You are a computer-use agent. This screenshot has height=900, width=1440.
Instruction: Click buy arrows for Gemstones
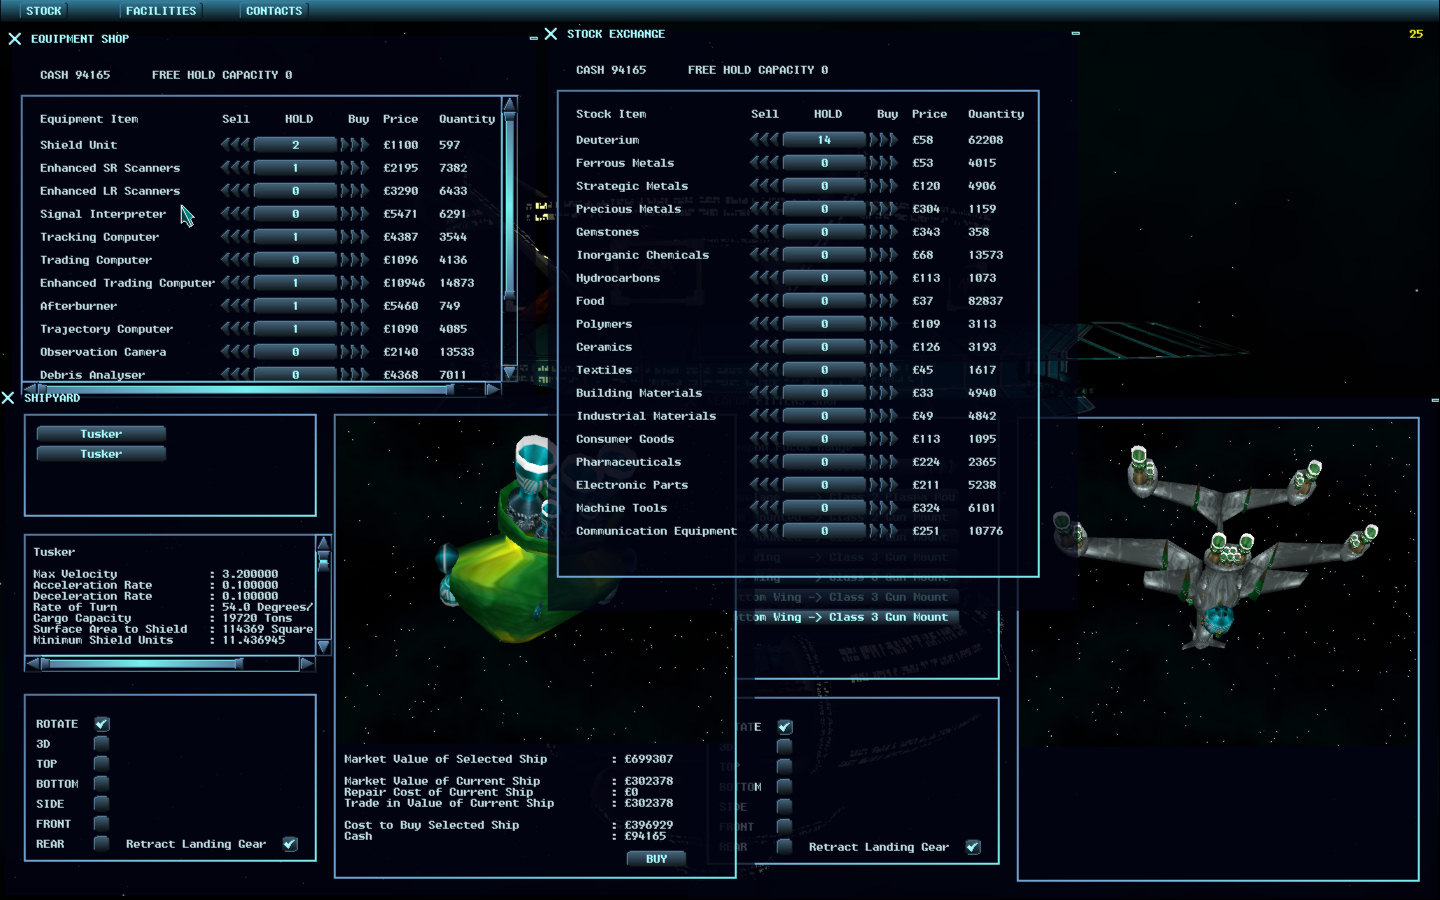(884, 232)
